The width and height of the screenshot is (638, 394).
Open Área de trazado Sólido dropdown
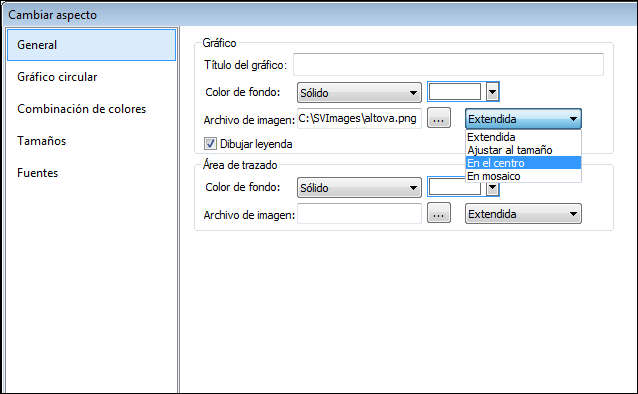pos(359,188)
